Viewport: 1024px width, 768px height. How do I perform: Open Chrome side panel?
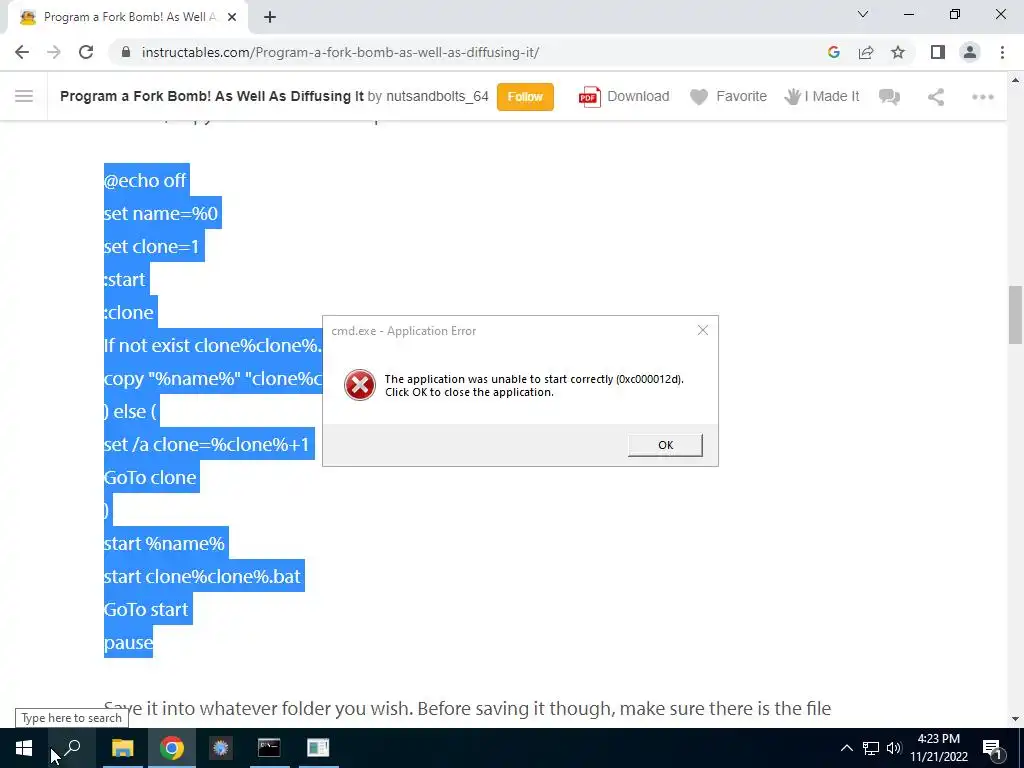coord(938,52)
